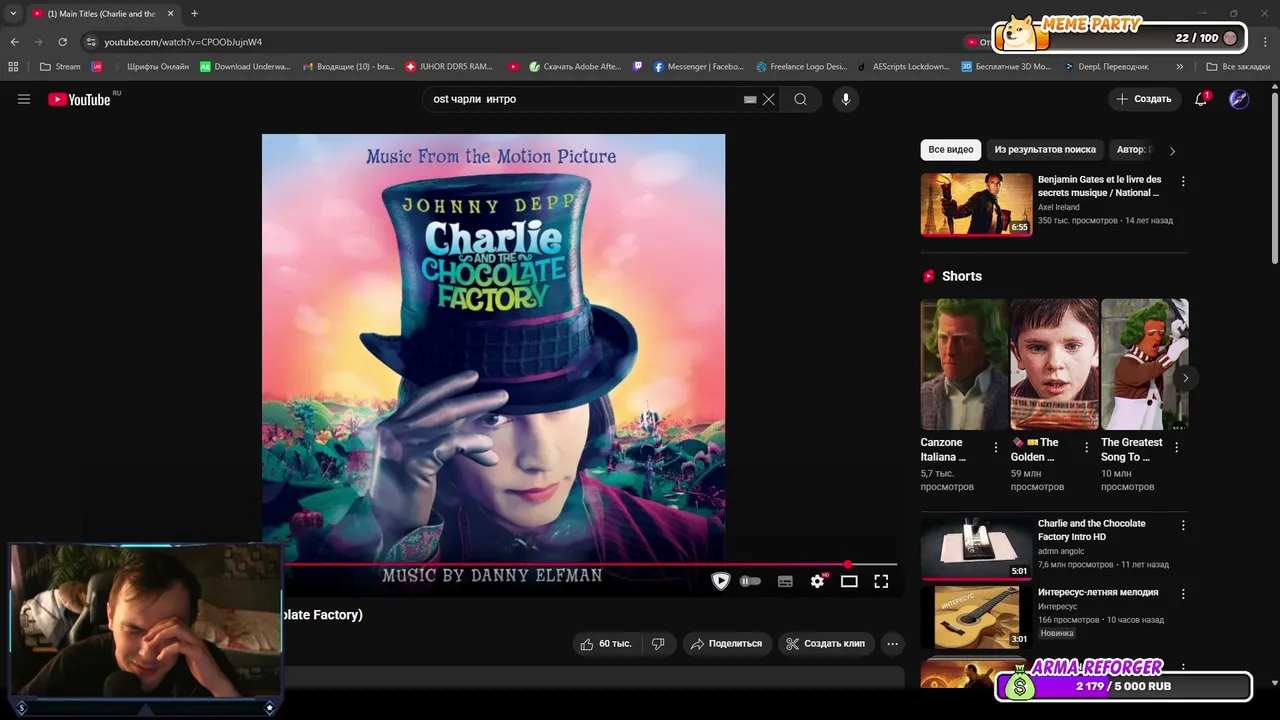Like the video with 60 тыс. likes

click(606, 644)
